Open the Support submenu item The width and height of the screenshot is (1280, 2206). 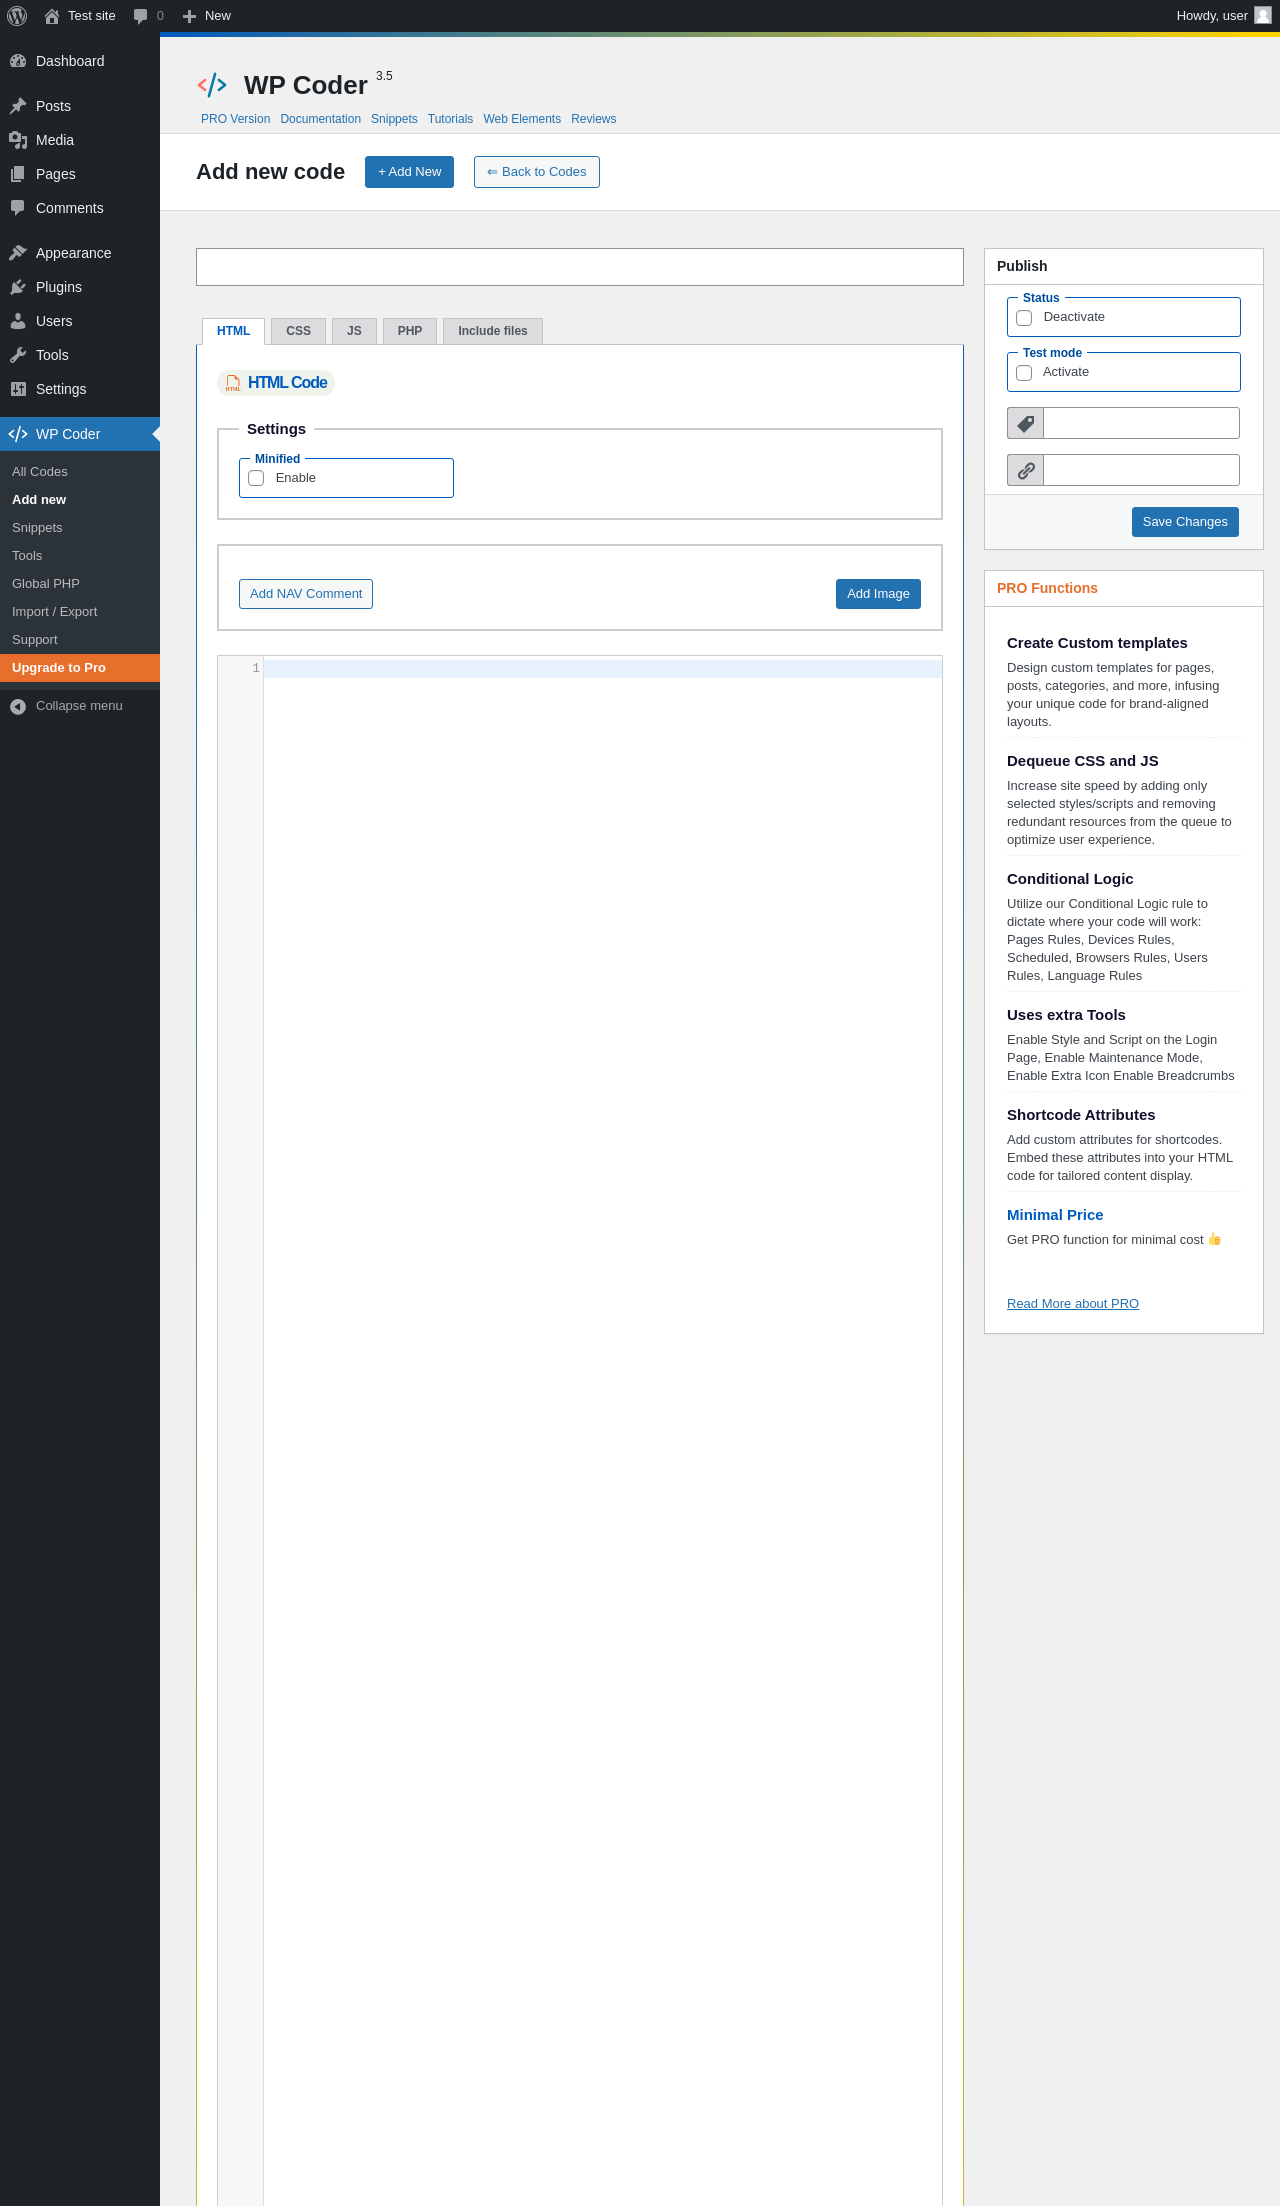[x=80, y=640]
